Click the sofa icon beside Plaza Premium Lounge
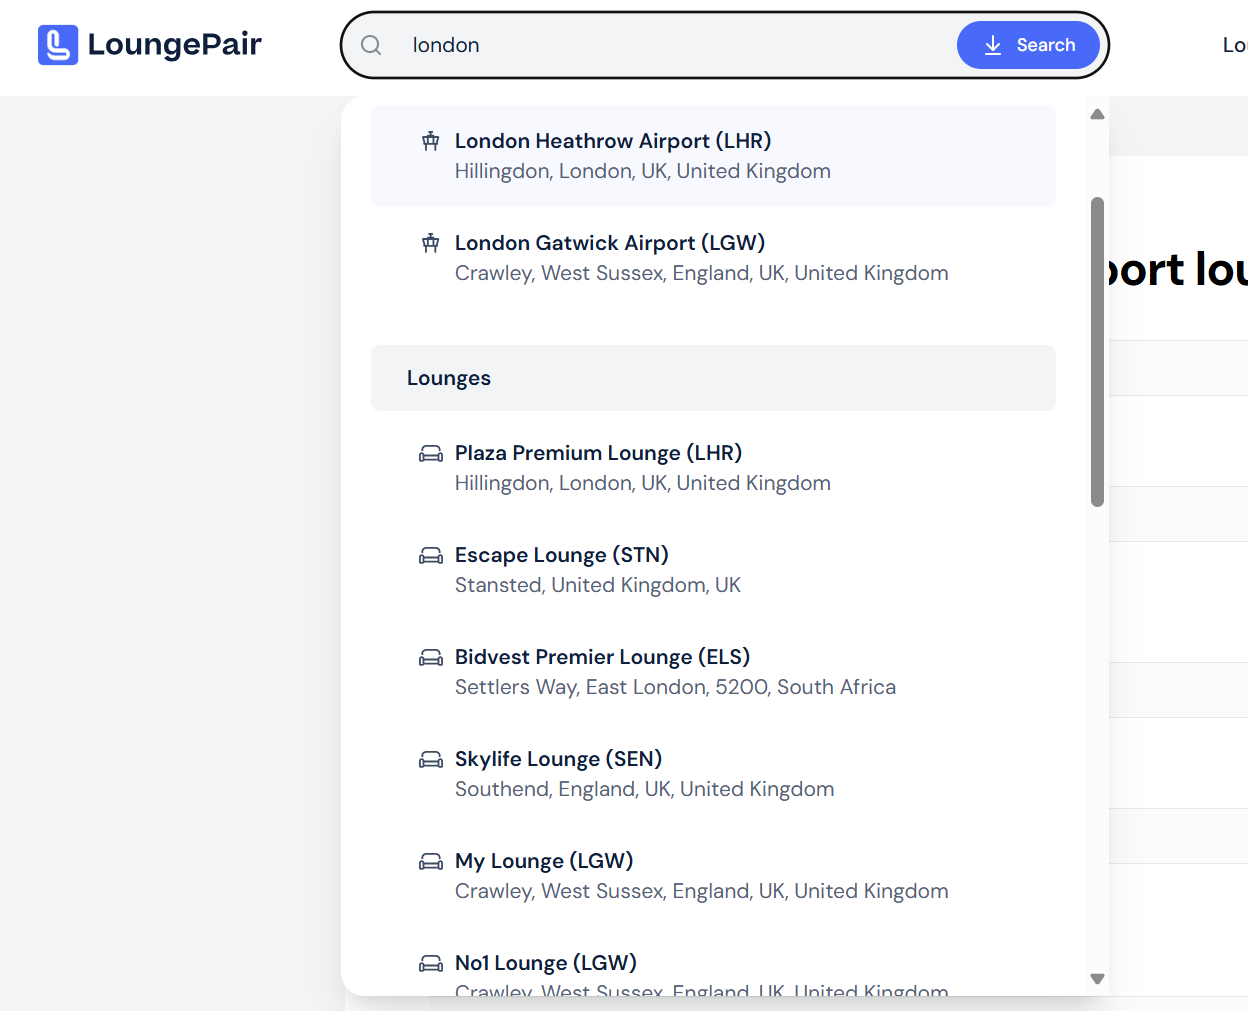 click(x=431, y=454)
